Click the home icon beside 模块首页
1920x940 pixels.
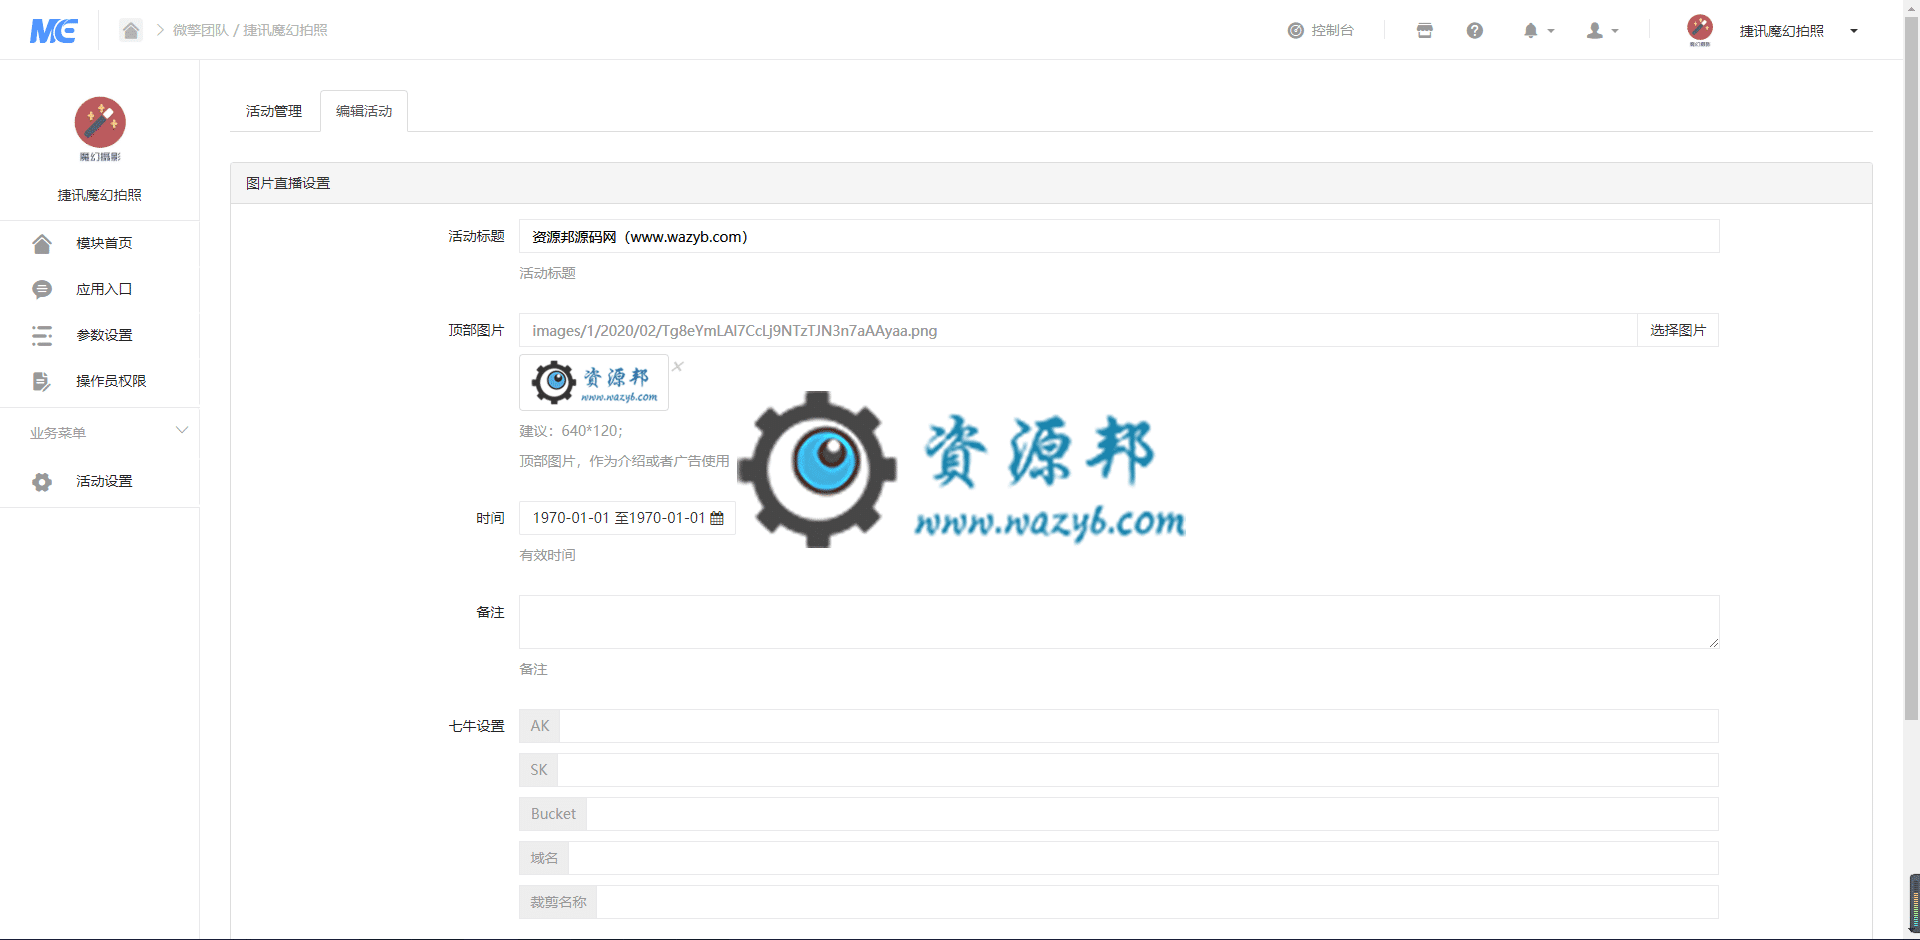[42, 243]
